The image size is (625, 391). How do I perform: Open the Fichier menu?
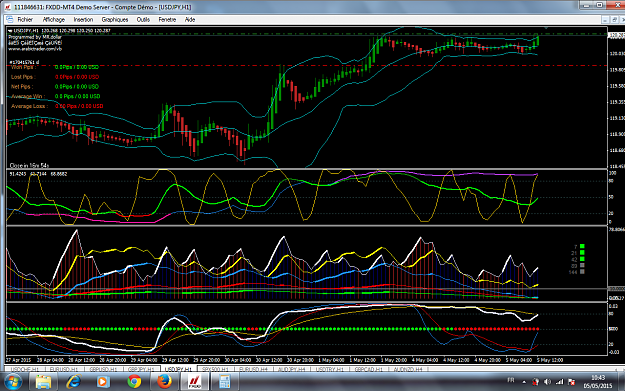tap(25, 20)
